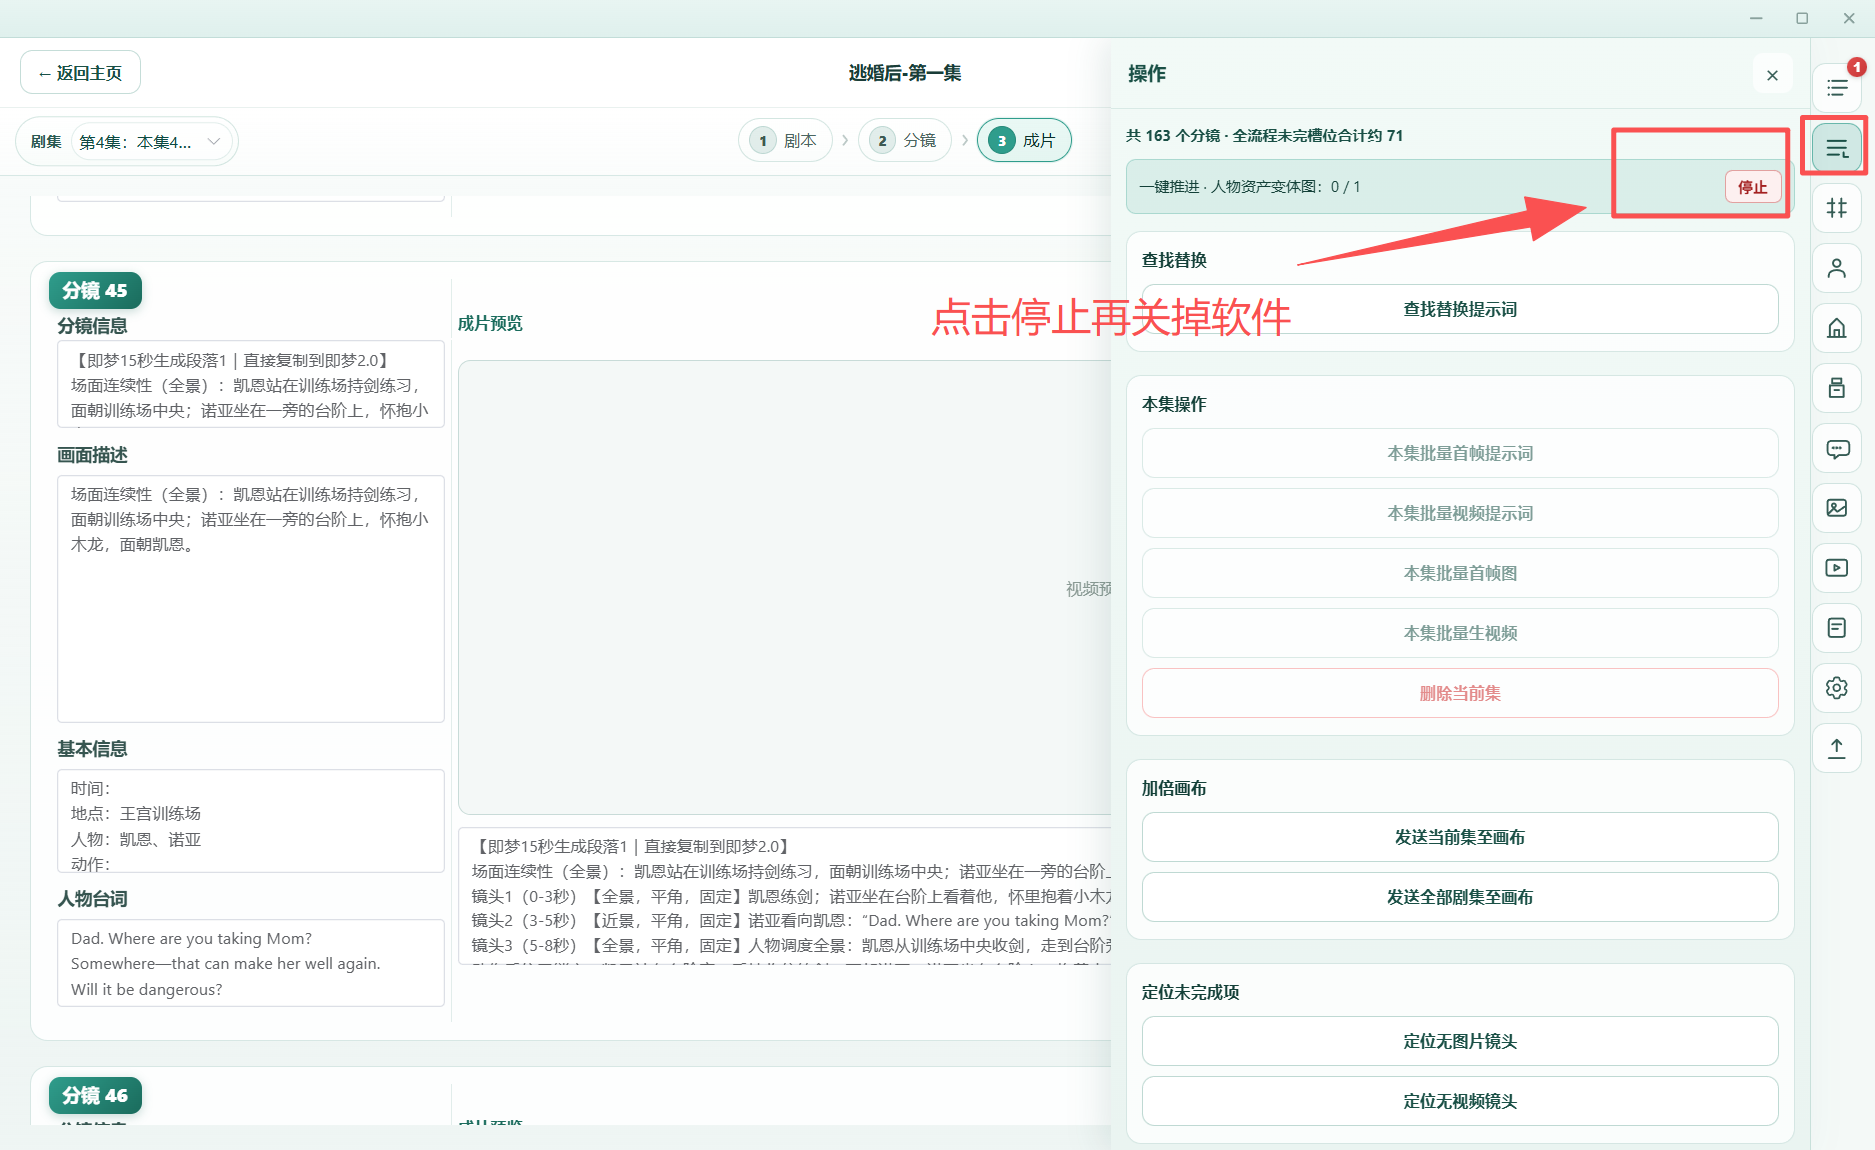Open the scene house sidebar icon
Screen dimensions: 1875x1150
[x=1837, y=328]
